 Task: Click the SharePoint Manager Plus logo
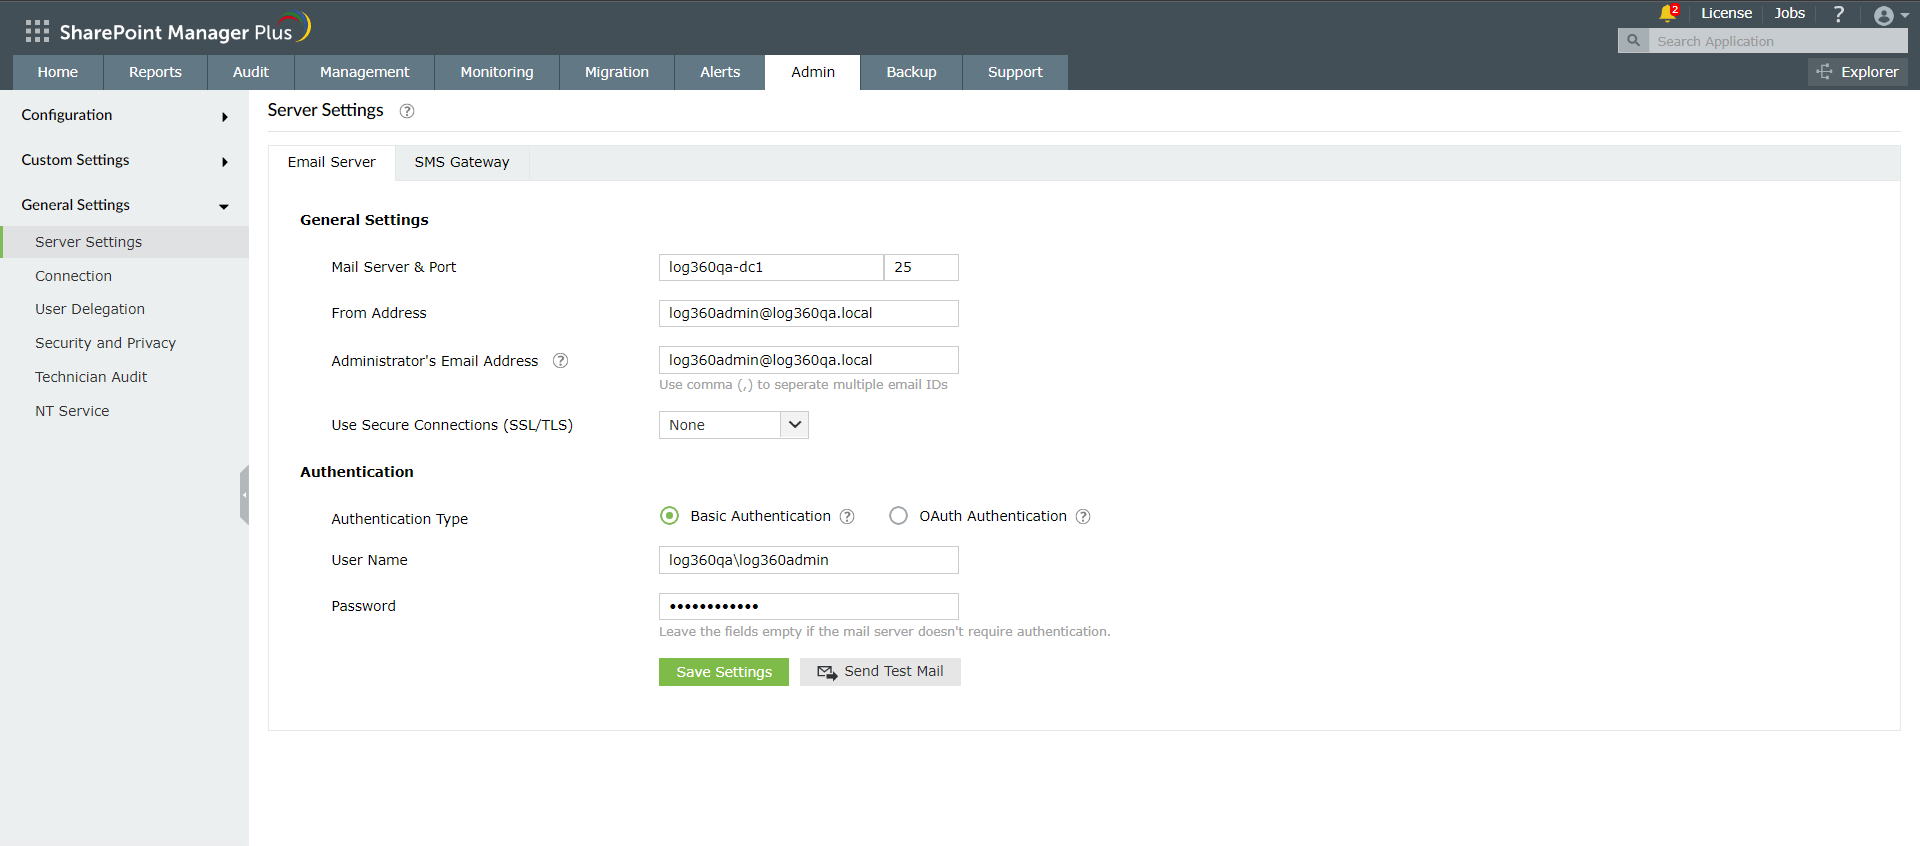point(185,30)
